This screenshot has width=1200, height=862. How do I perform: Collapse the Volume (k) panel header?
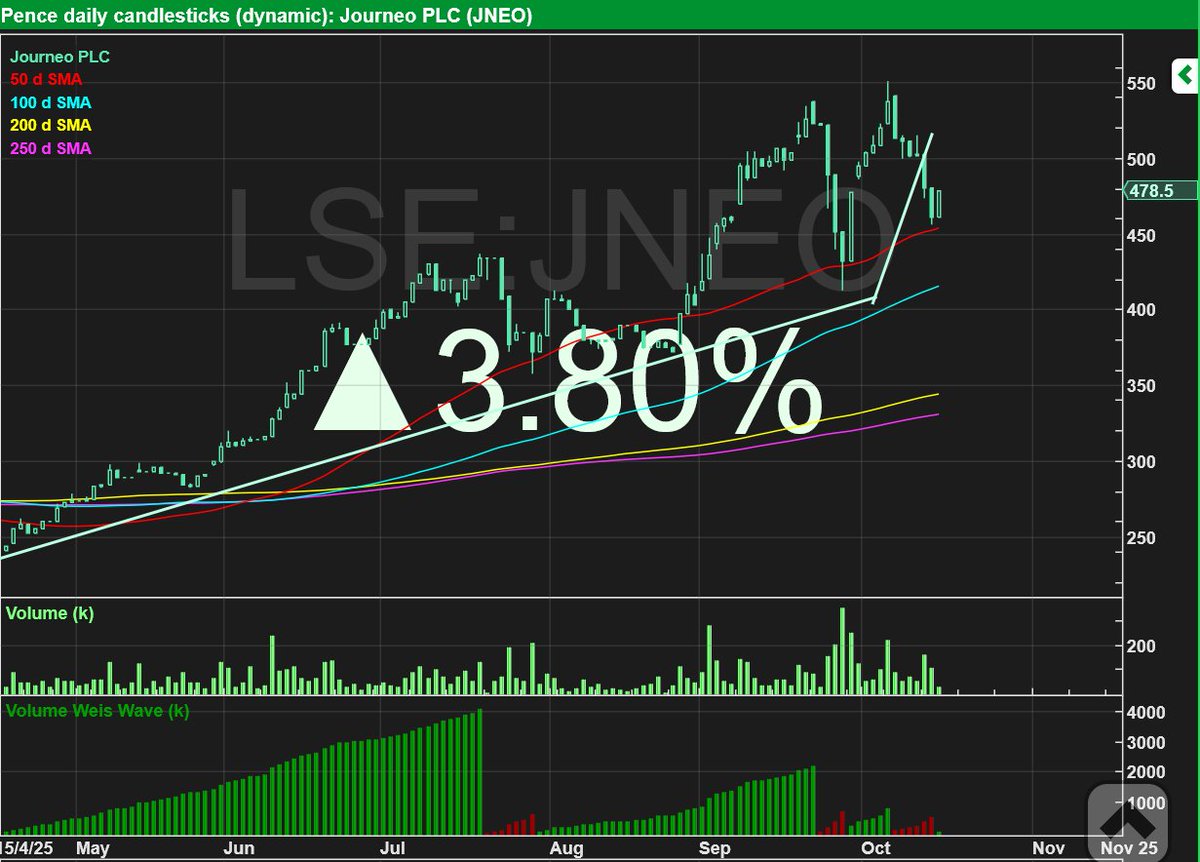click(x=47, y=613)
